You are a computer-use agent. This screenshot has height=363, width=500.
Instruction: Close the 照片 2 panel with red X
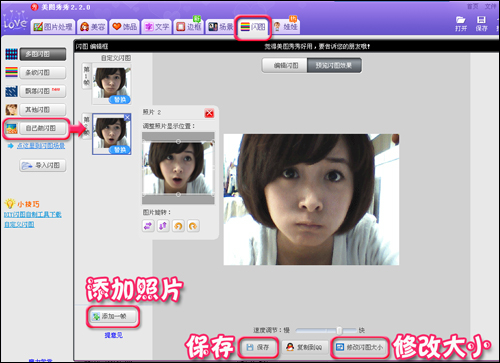(209, 113)
